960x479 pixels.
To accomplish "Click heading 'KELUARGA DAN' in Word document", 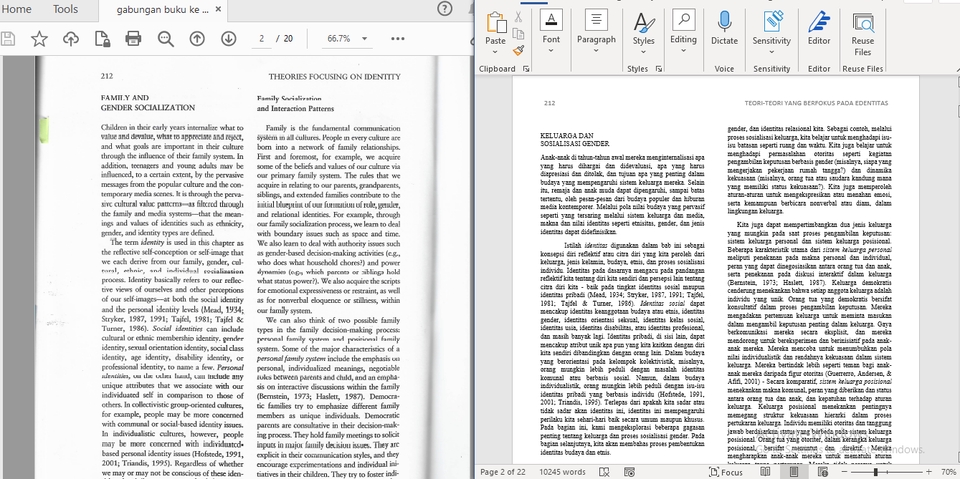I will click(x=567, y=135).
